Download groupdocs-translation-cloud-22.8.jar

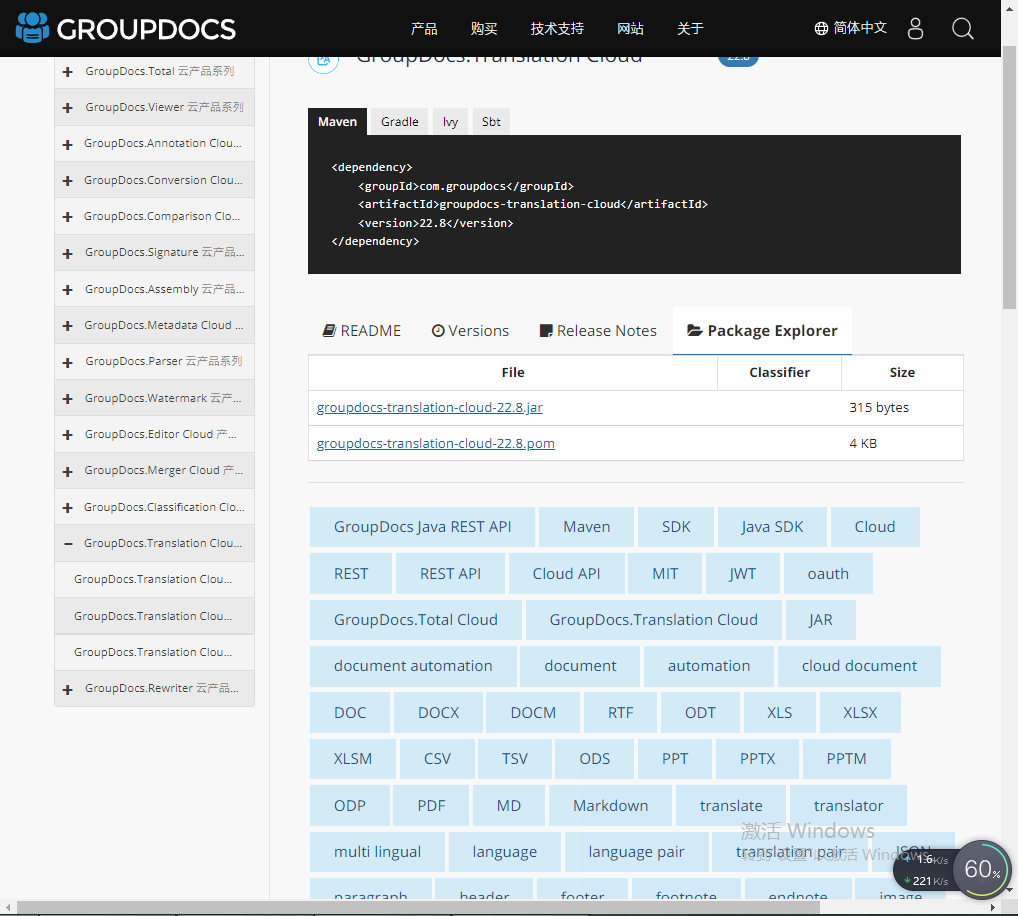[x=430, y=408]
